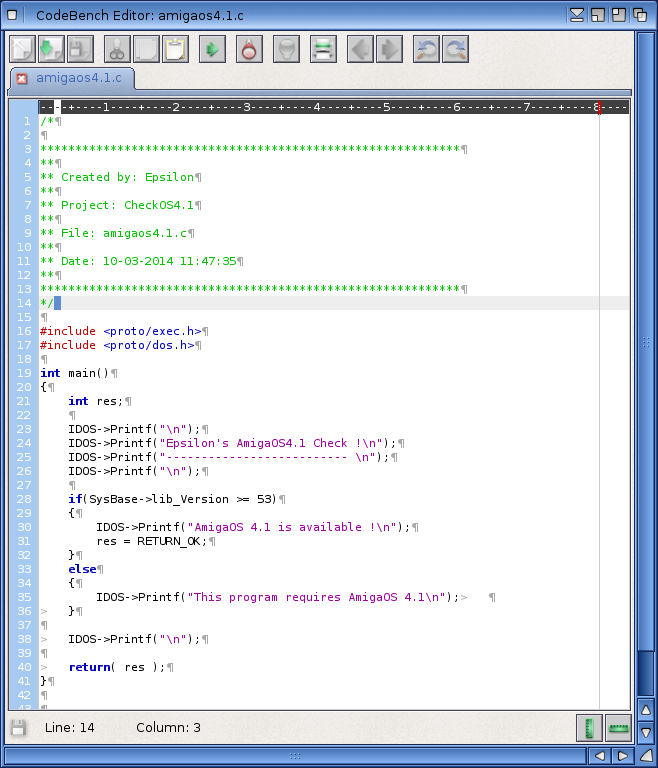This screenshot has height=768, width=658.
Task: Go back using the grey left arrow icon
Action: tap(360, 49)
